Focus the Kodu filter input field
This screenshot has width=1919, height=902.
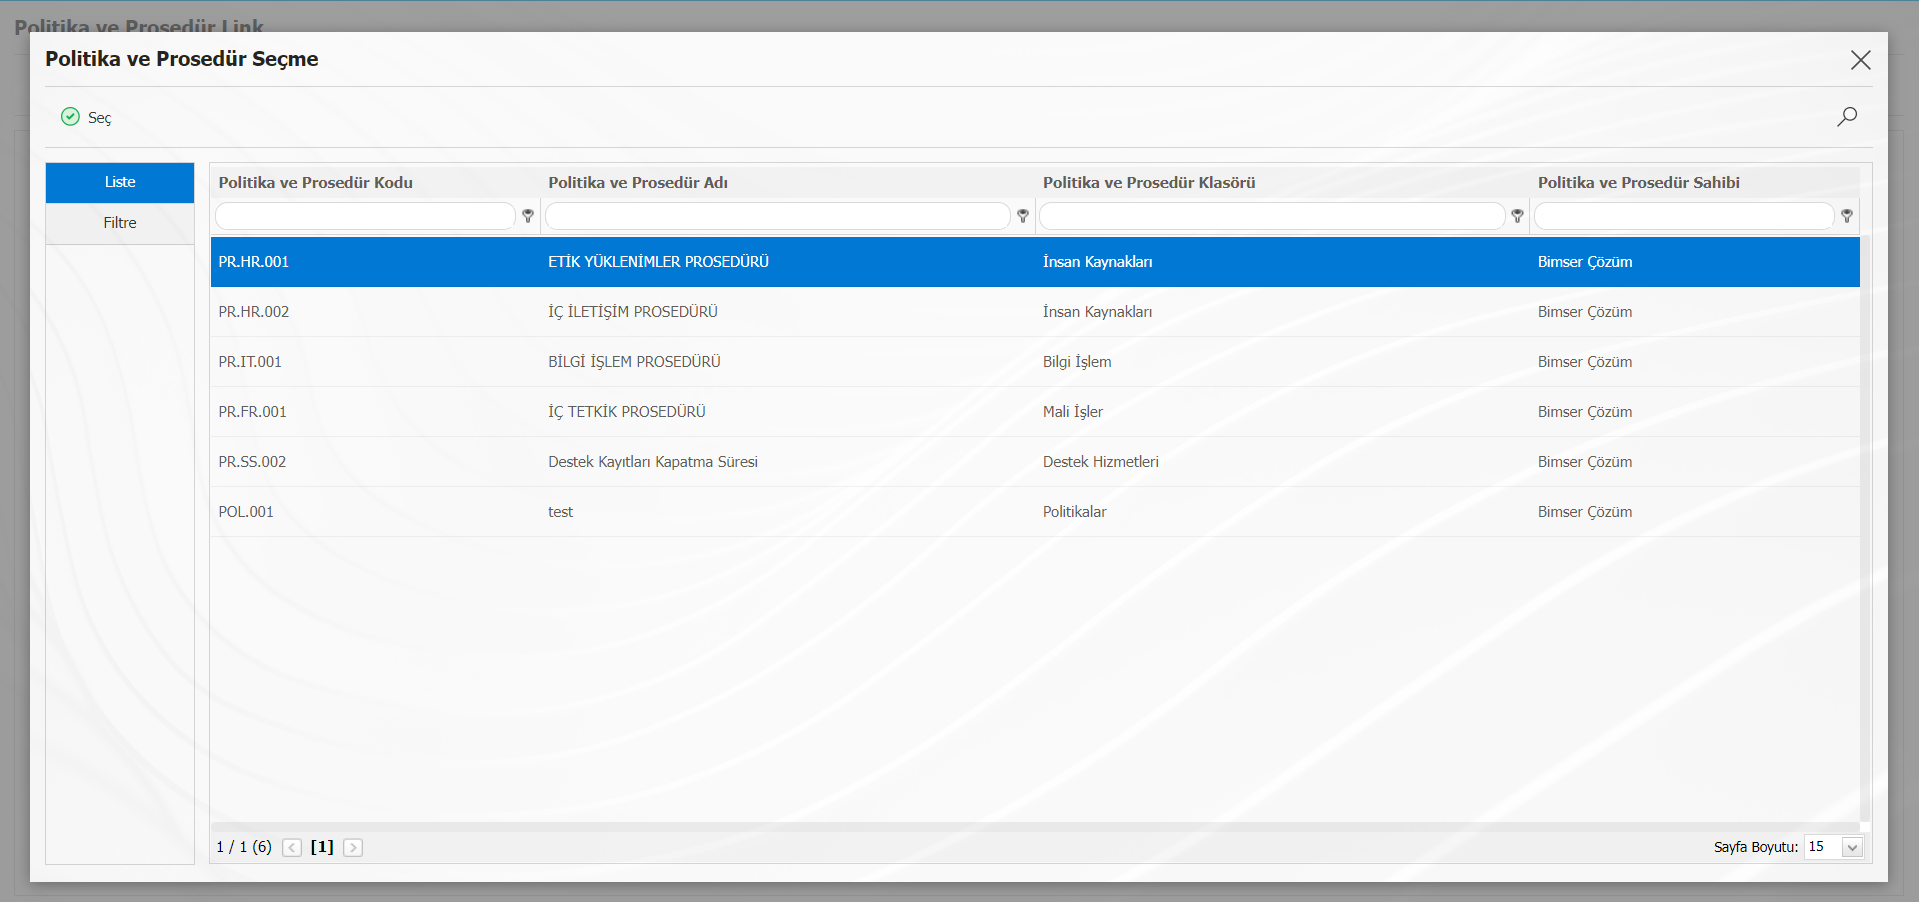click(366, 216)
